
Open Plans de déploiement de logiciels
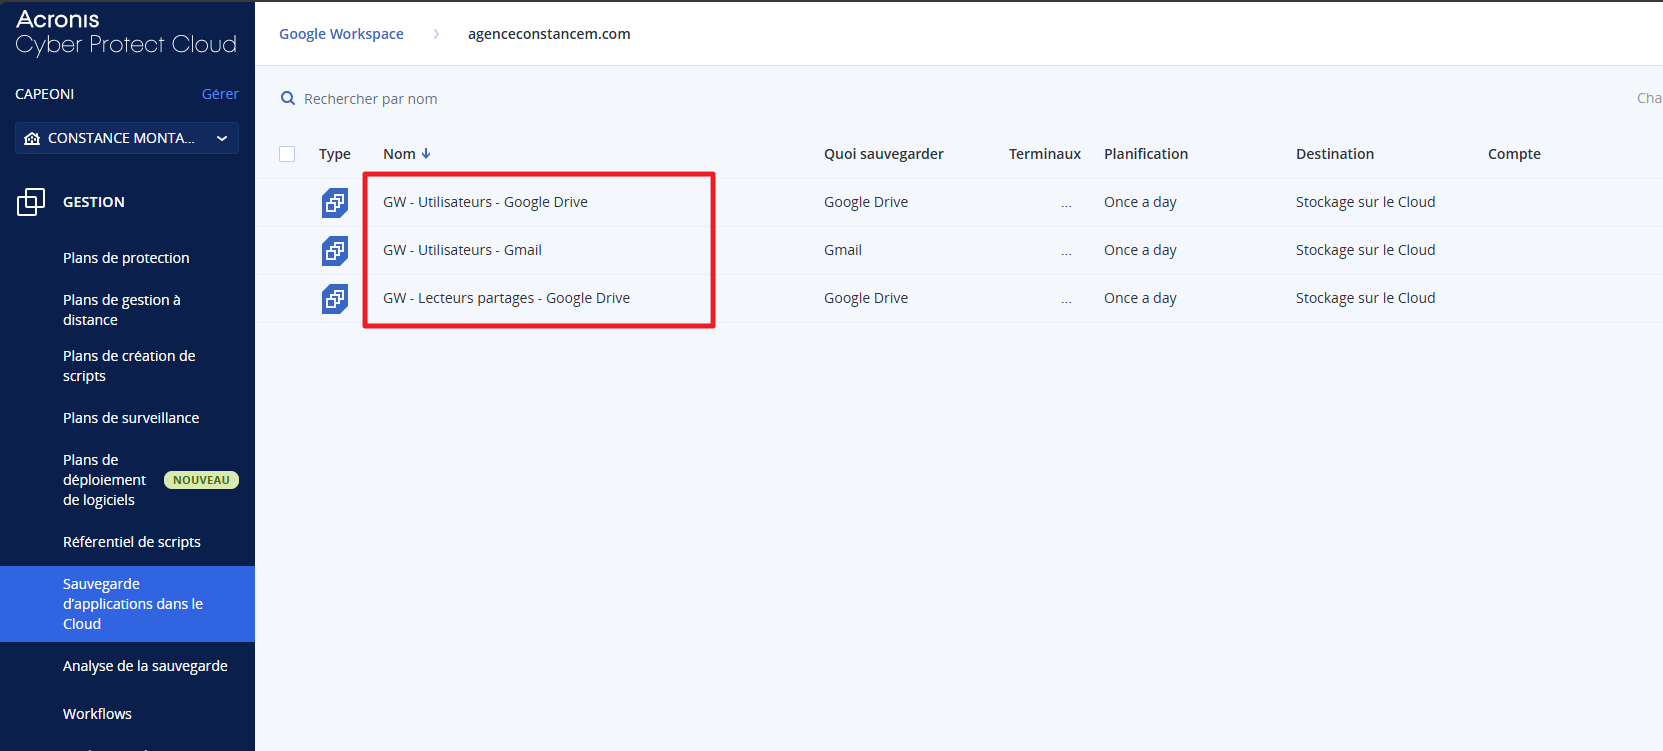pos(104,480)
